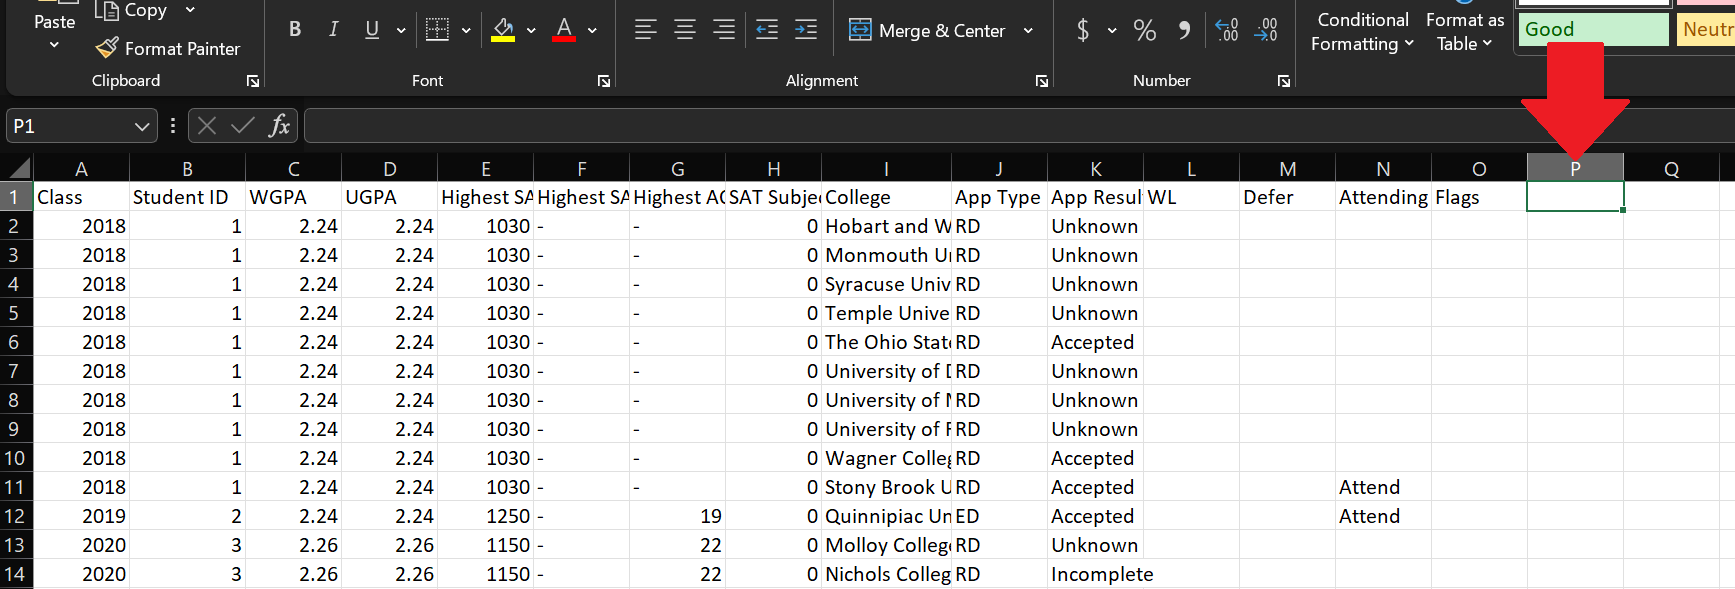The height and width of the screenshot is (589, 1735).
Task: Apply the Good cell style
Action: tap(1593, 29)
